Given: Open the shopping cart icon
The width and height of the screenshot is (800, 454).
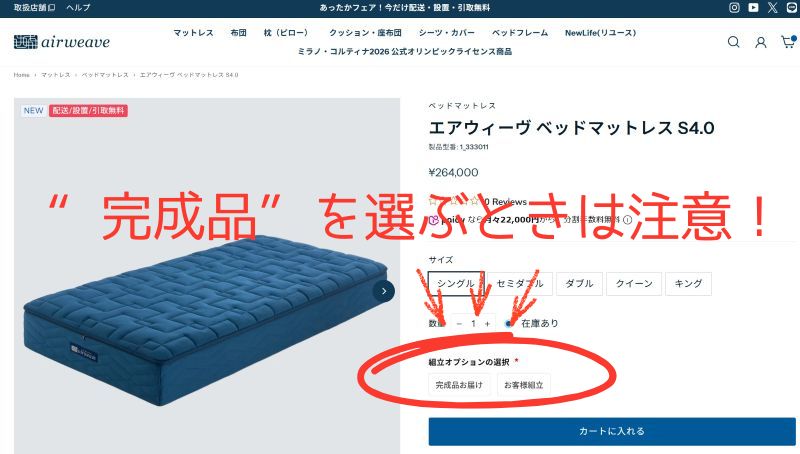Looking at the screenshot, I should coord(788,41).
